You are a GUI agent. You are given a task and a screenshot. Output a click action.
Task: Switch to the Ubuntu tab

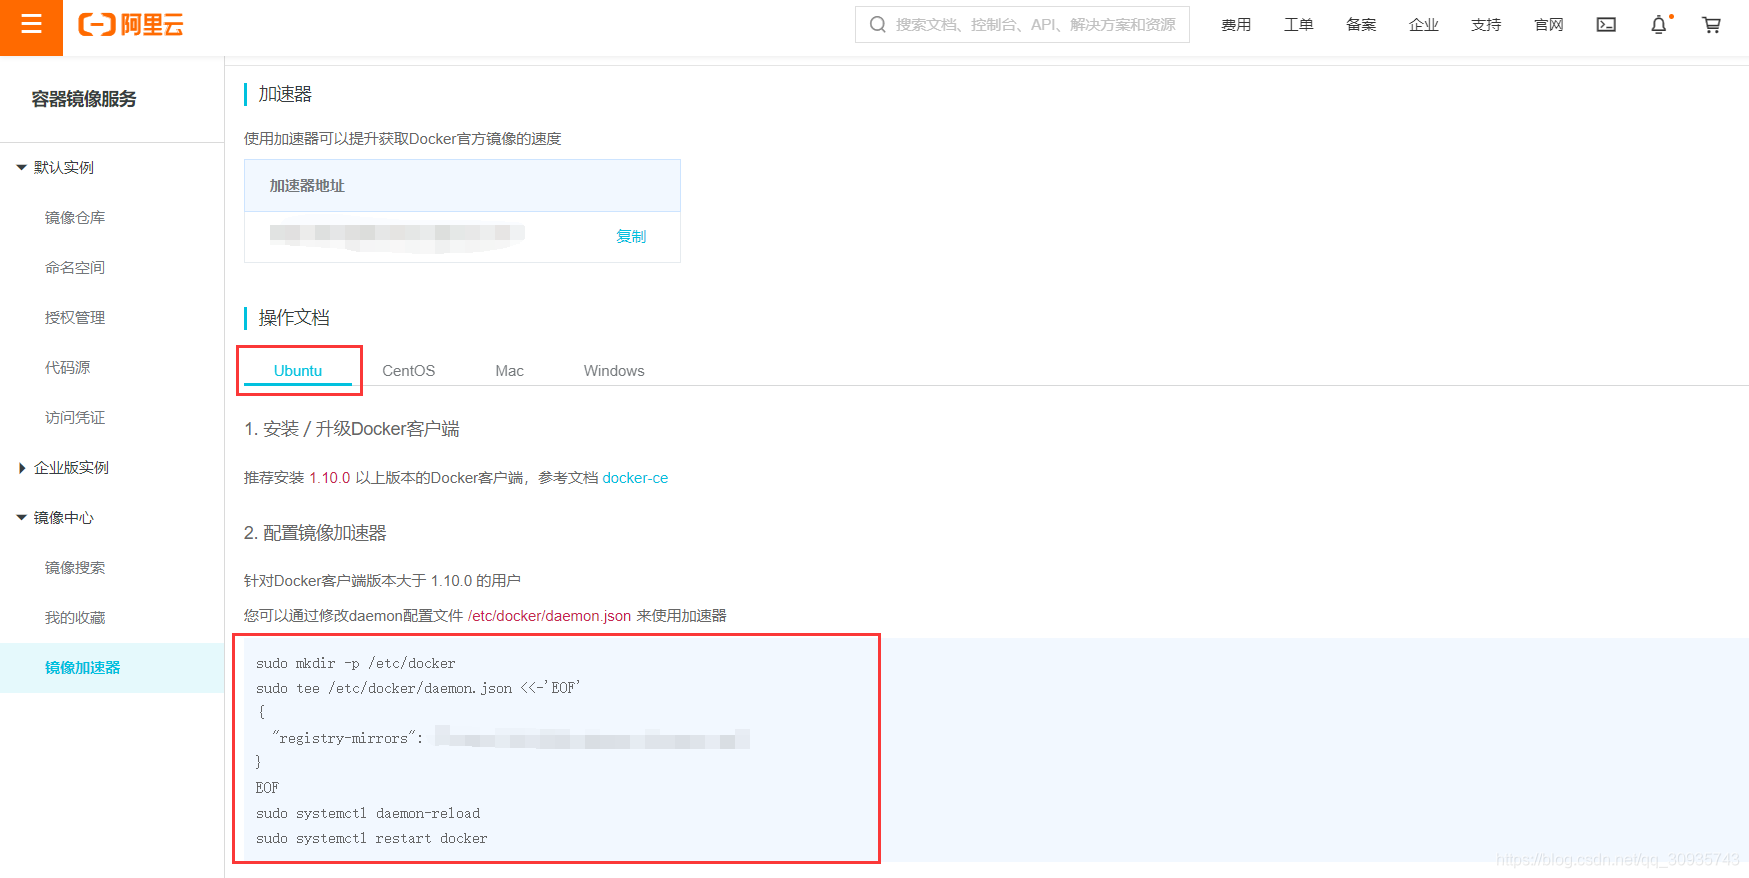pos(298,370)
